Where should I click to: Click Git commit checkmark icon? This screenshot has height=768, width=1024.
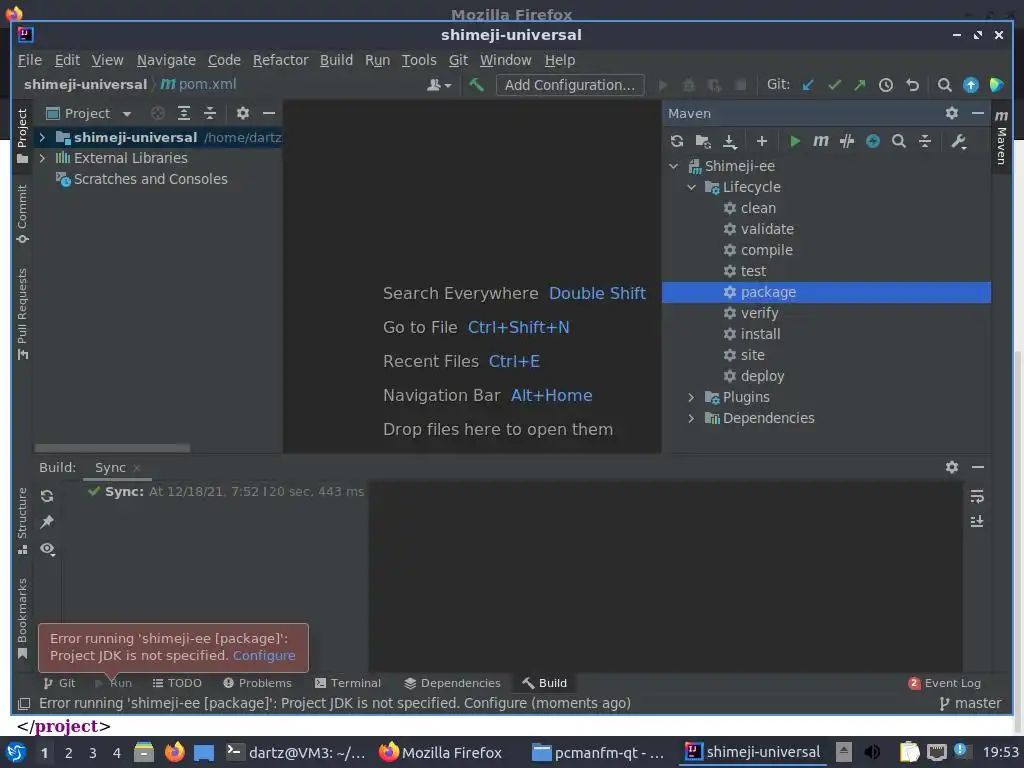pyautogui.click(x=834, y=85)
